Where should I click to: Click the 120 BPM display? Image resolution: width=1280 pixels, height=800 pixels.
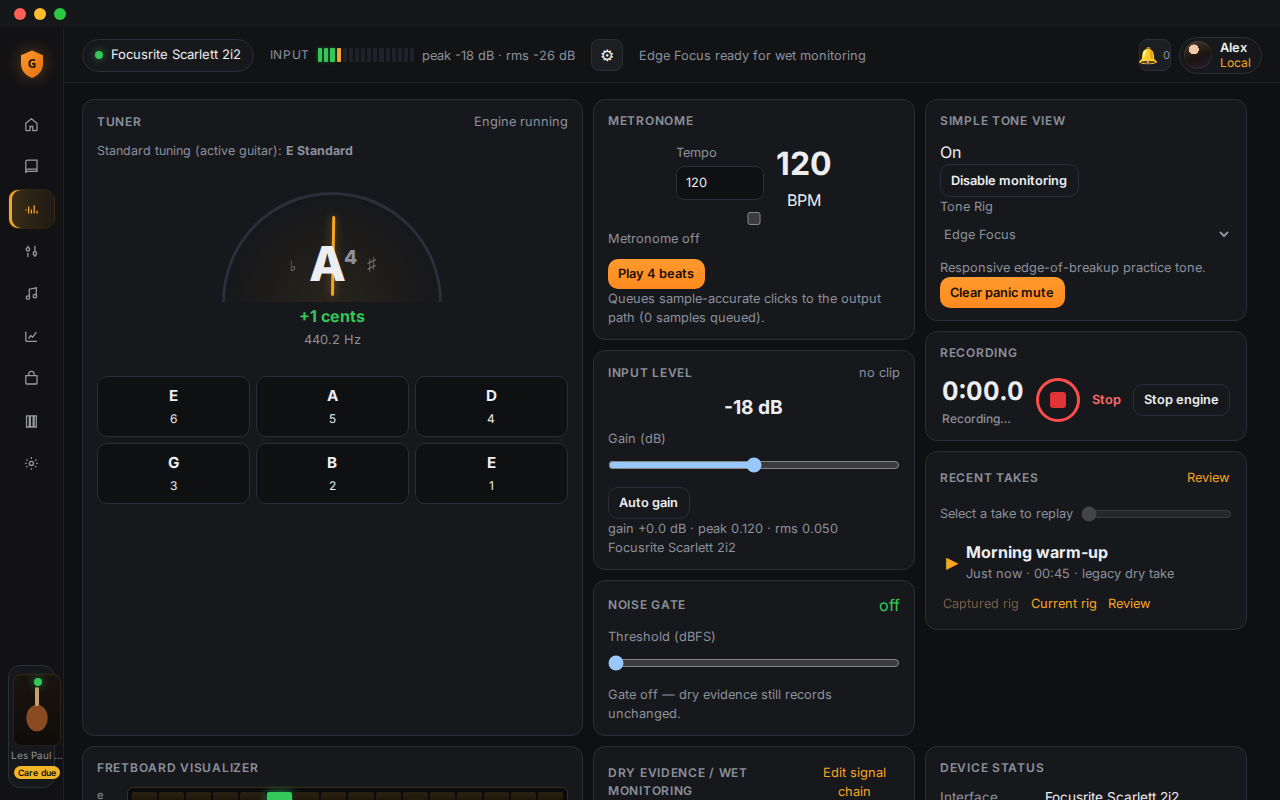(804, 178)
